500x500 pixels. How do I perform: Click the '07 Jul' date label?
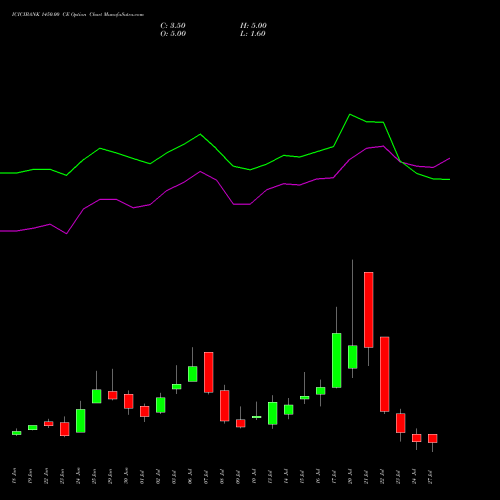pos(206,476)
